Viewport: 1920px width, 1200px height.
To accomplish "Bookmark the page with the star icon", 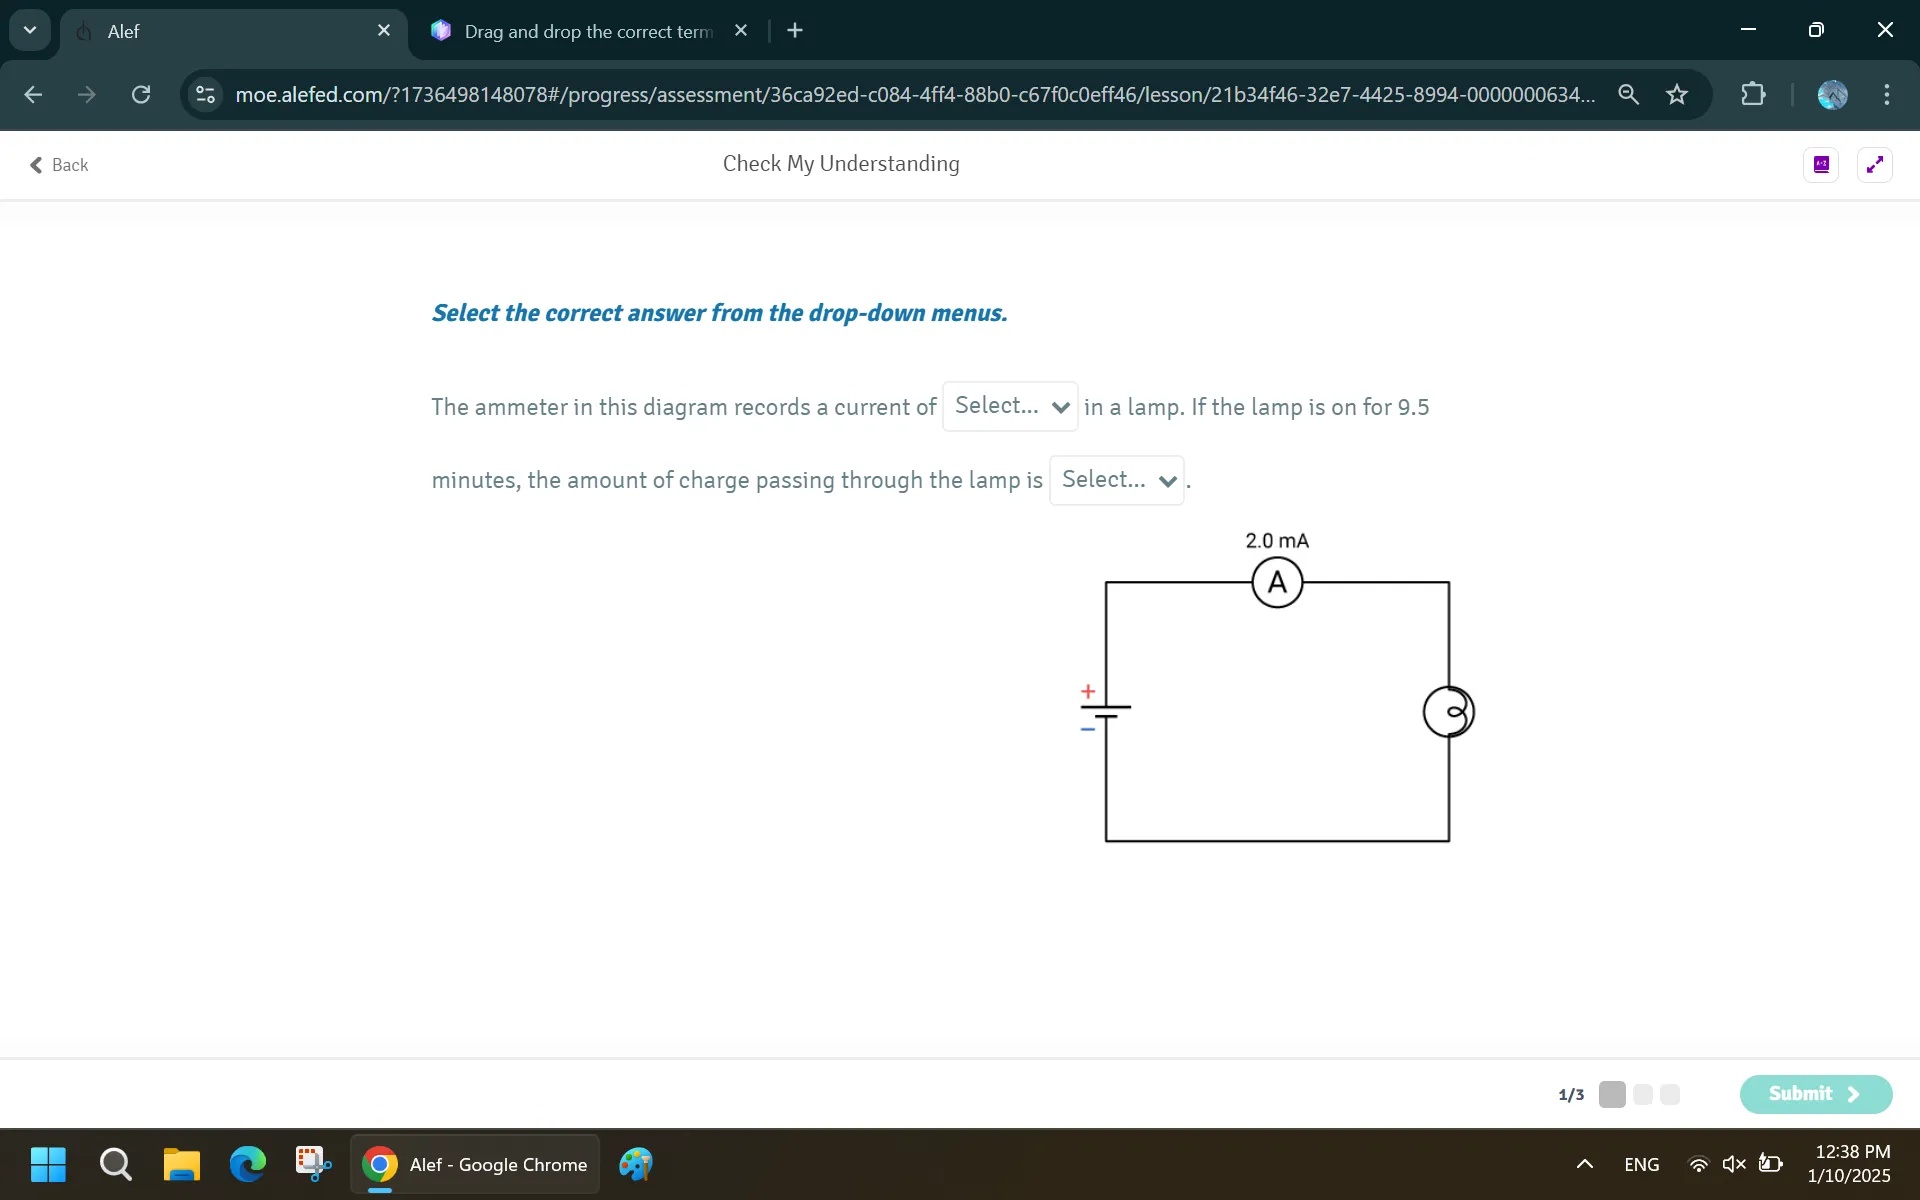I will point(1677,94).
